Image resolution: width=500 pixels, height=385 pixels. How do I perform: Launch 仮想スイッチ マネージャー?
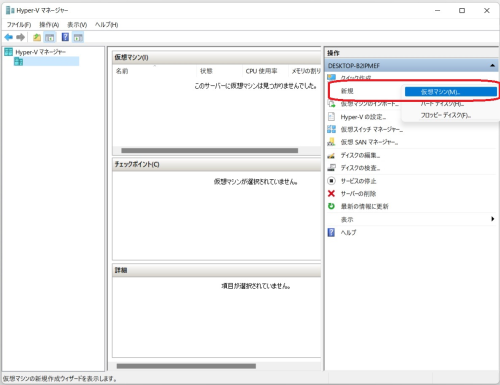pyautogui.click(x=372, y=130)
